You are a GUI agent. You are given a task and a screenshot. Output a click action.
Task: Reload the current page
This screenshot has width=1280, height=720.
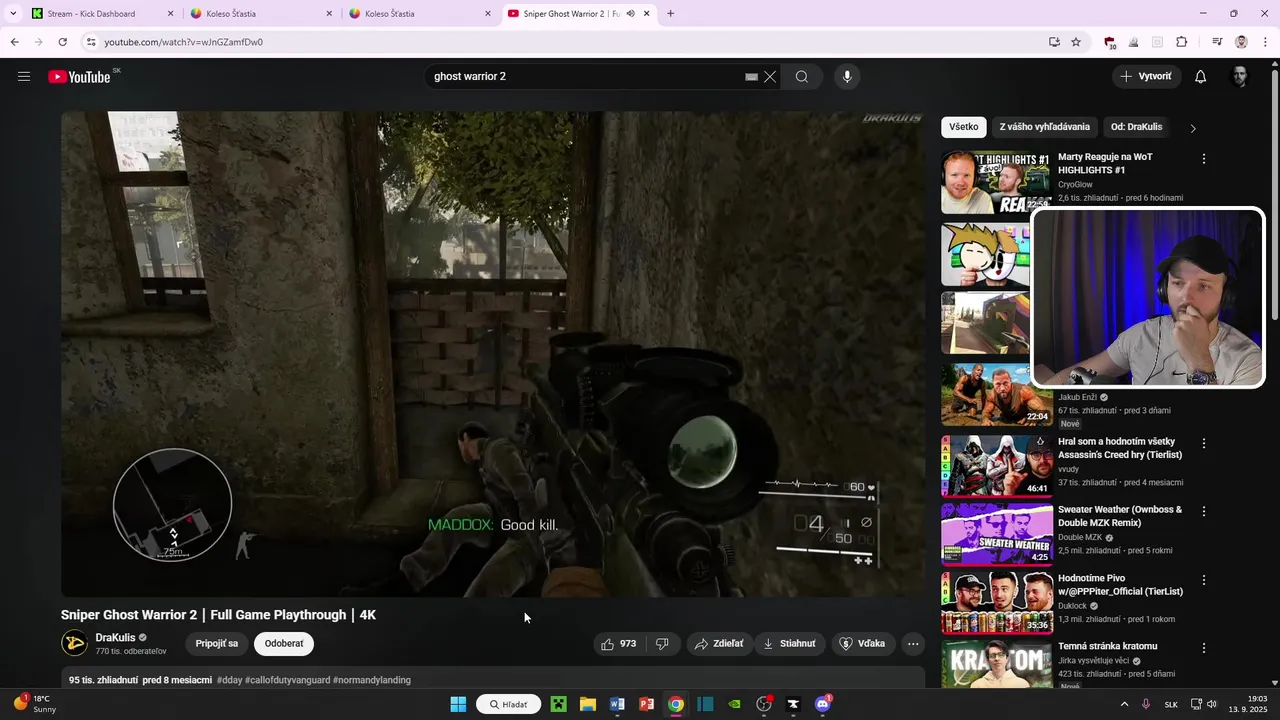[x=62, y=42]
